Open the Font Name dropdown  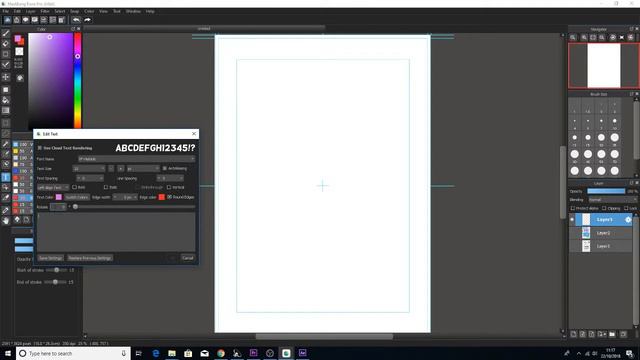click(x=136, y=159)
